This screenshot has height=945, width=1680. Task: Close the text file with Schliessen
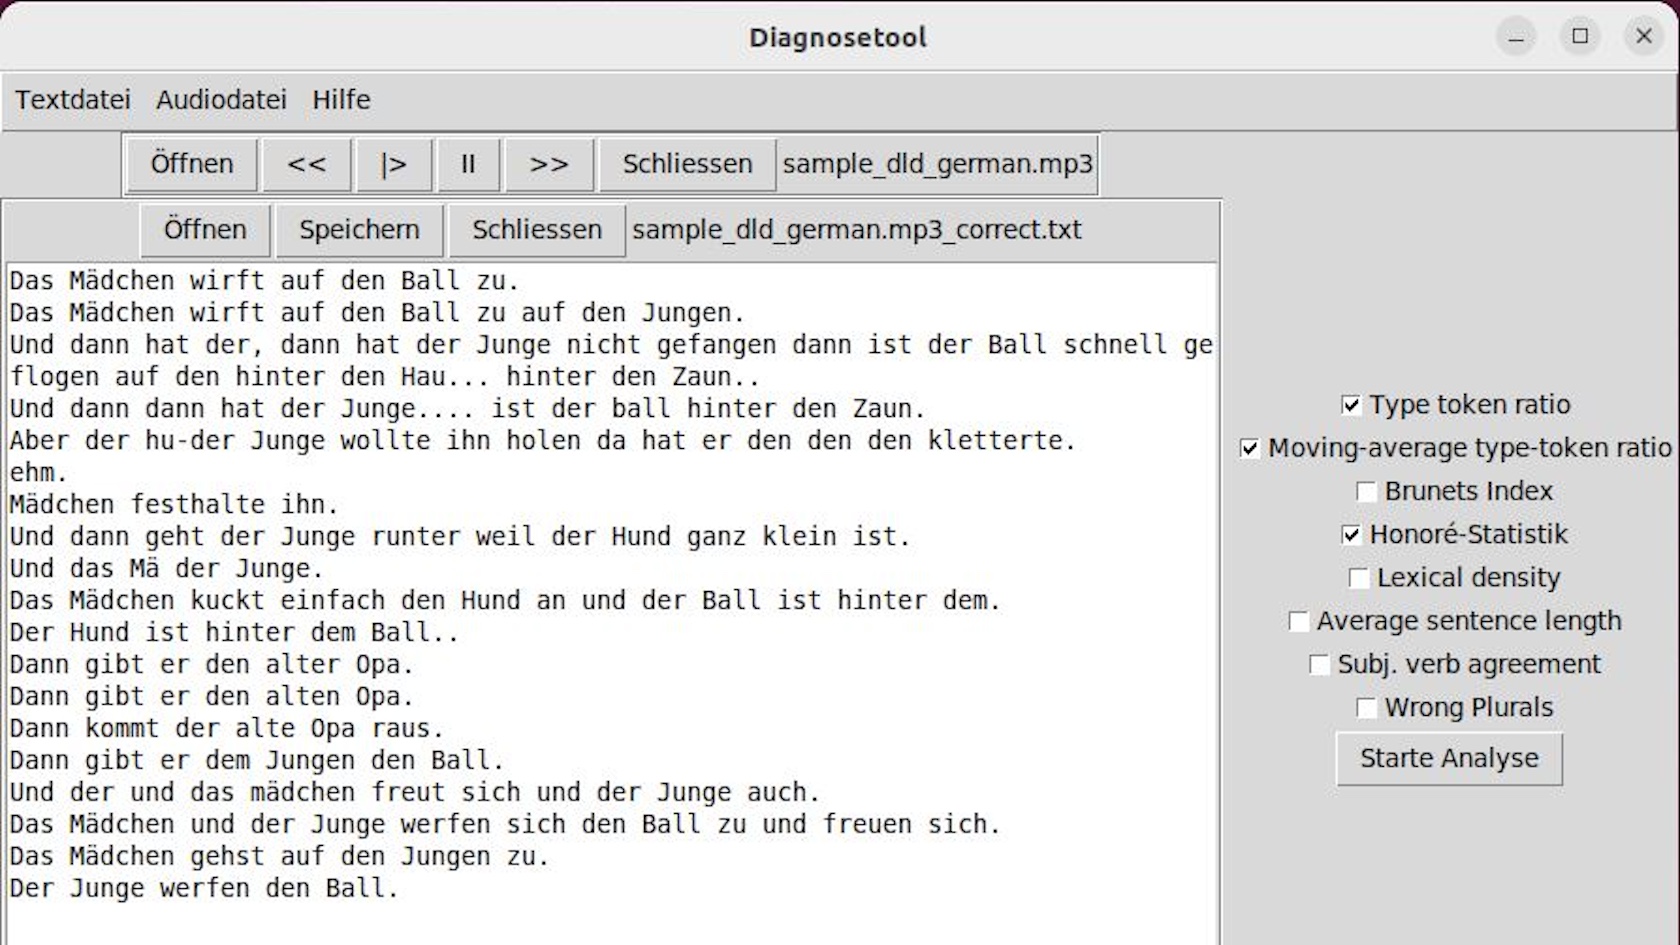pos(537,230)
